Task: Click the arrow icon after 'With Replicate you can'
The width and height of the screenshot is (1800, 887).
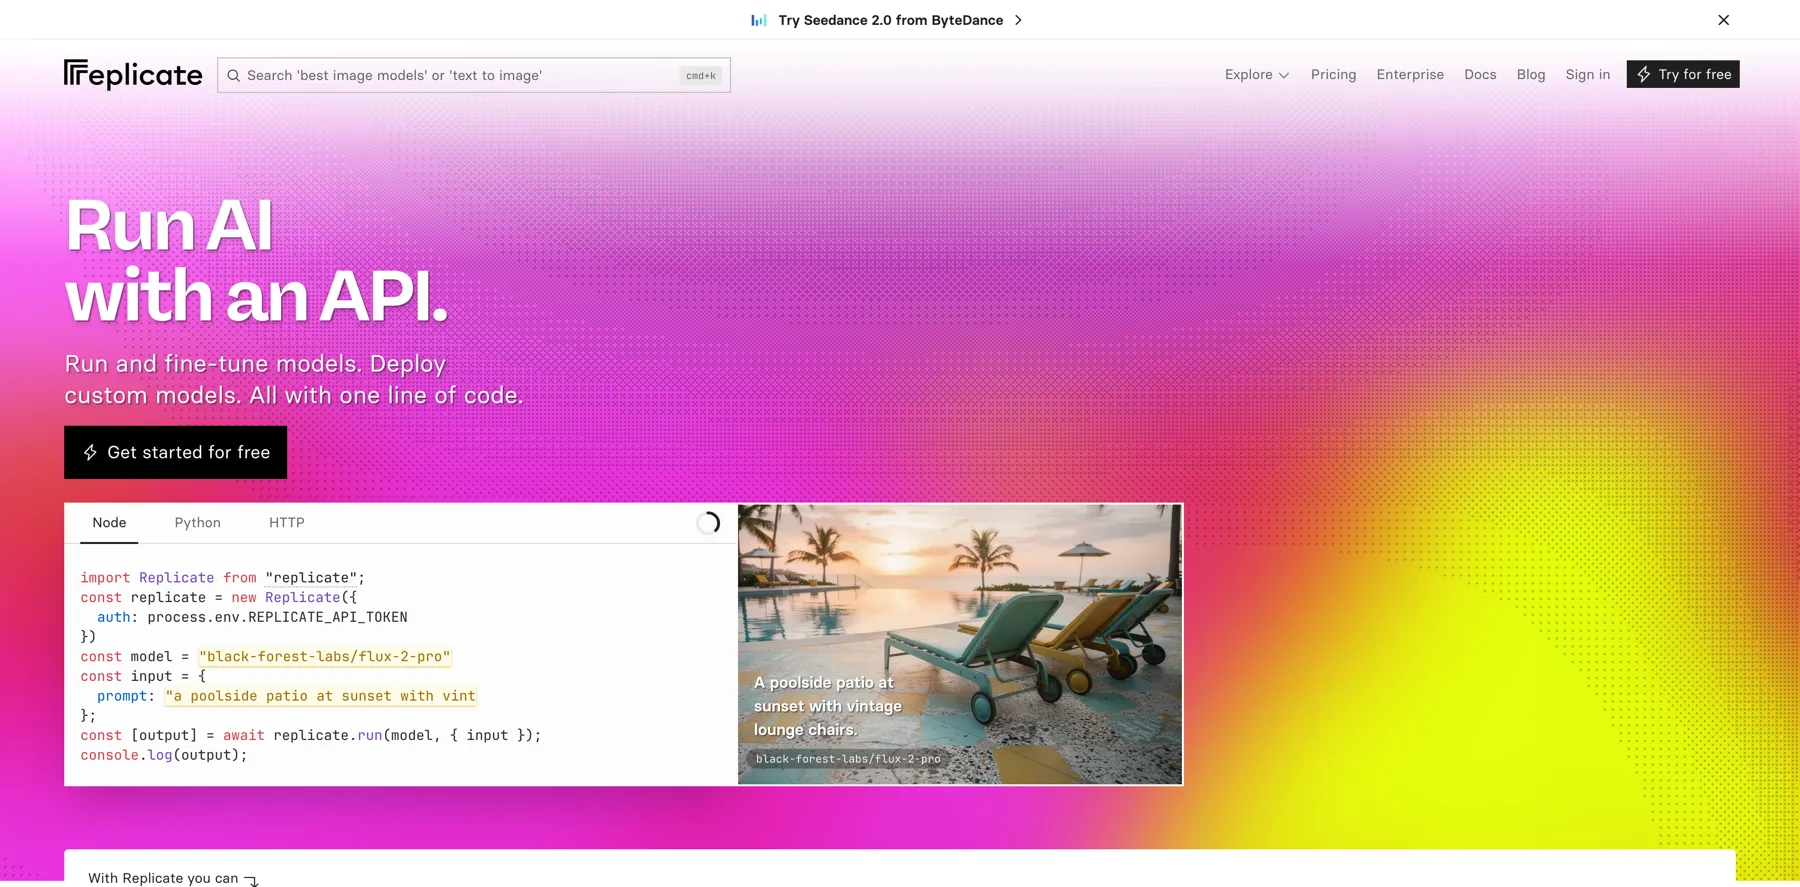Action: coord(251,880)
